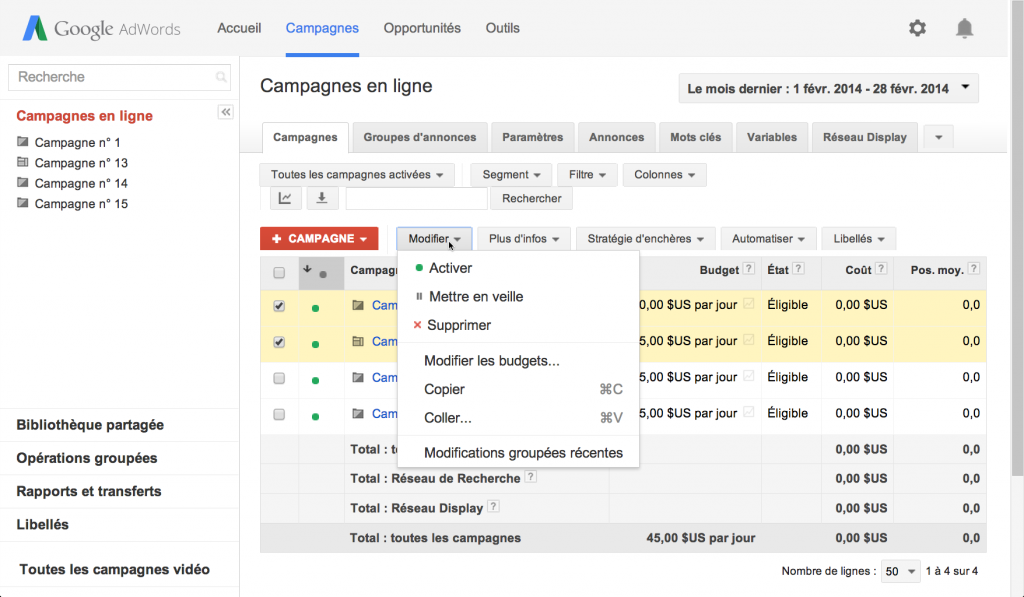The width and height of the screenshot is (1024, 597).
Task: Click the sidebar Recherche input field
Action: [120, 77]
